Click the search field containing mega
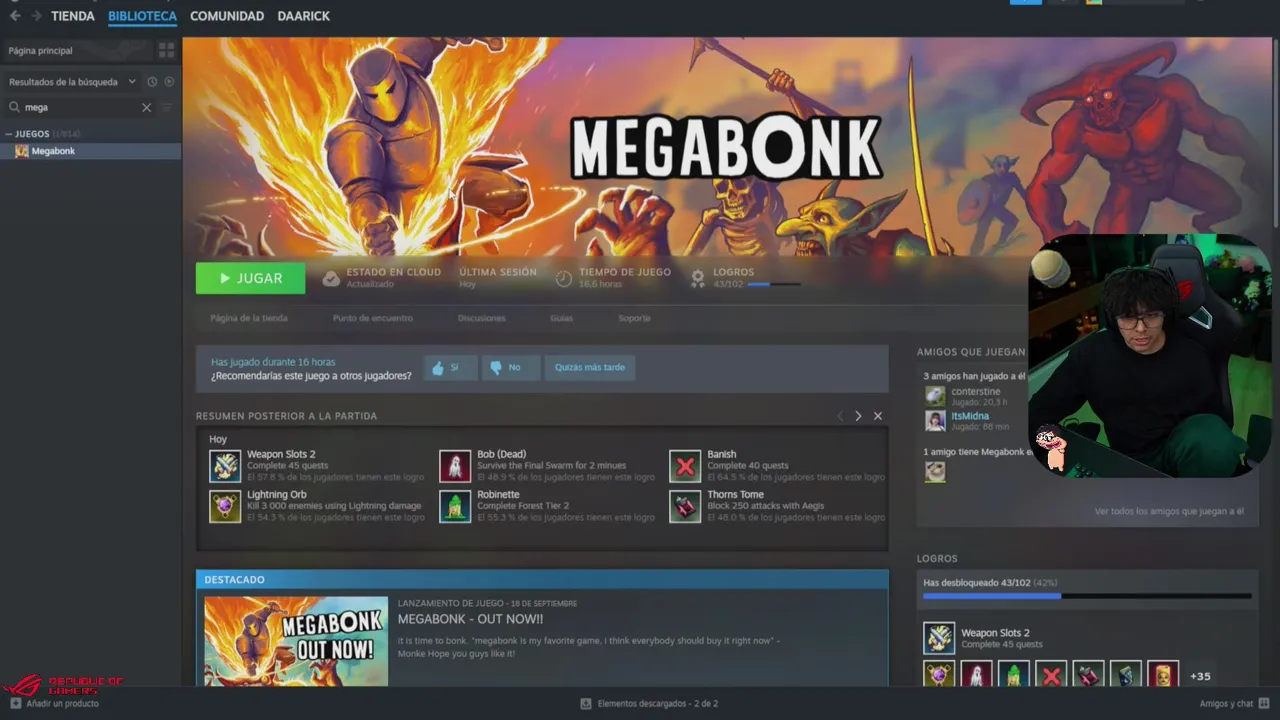 (x=80, y=107)
